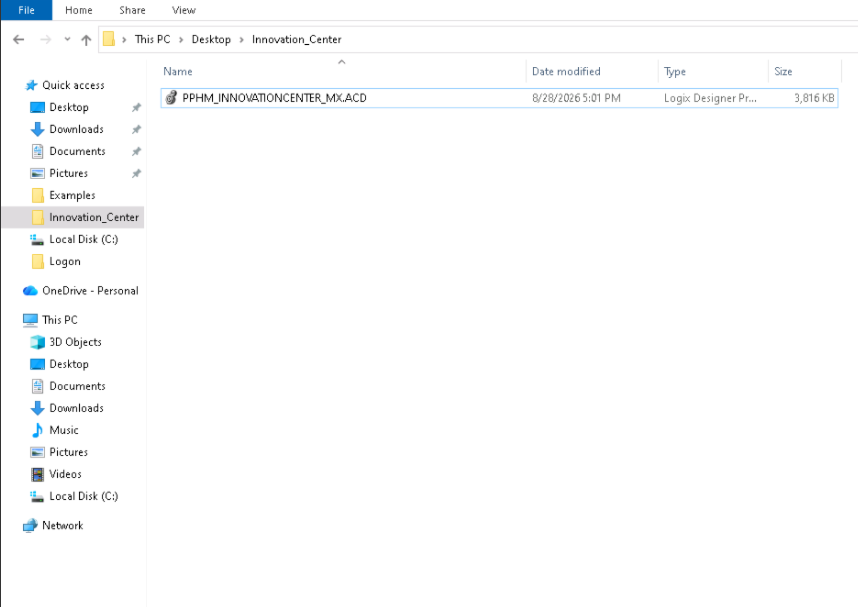858x607 pixels.
Task: Click the Logon folder icon
Action: (38, 261)
